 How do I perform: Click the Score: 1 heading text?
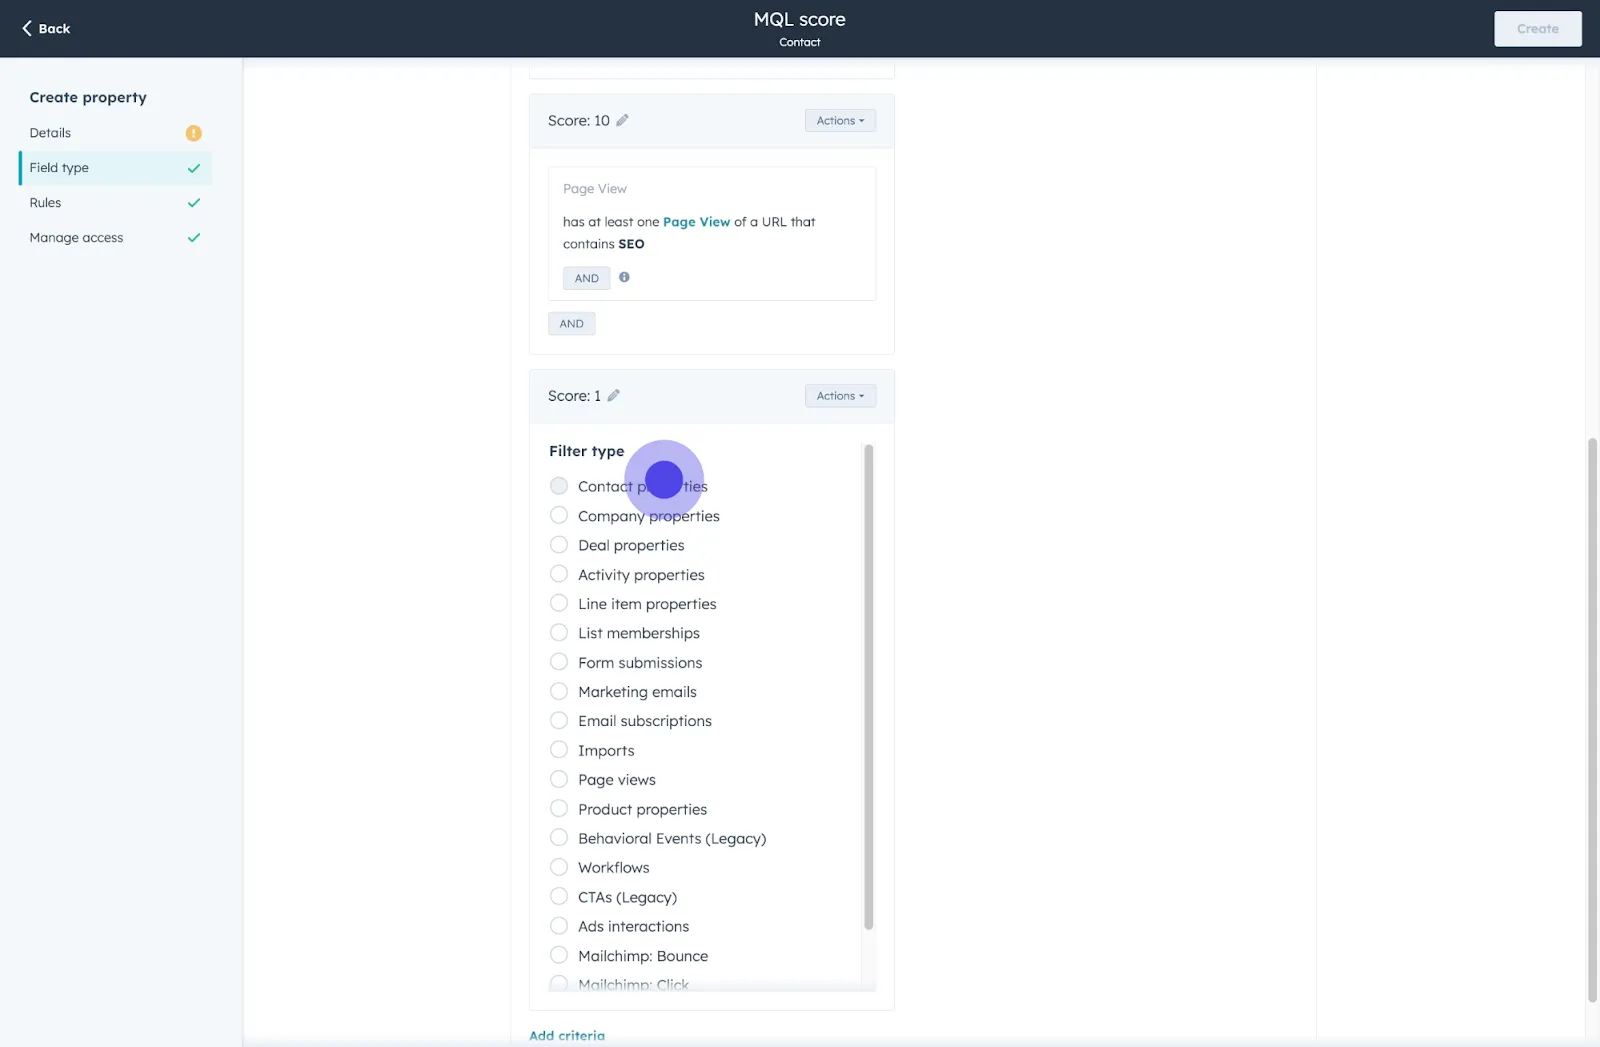point(574,396)
